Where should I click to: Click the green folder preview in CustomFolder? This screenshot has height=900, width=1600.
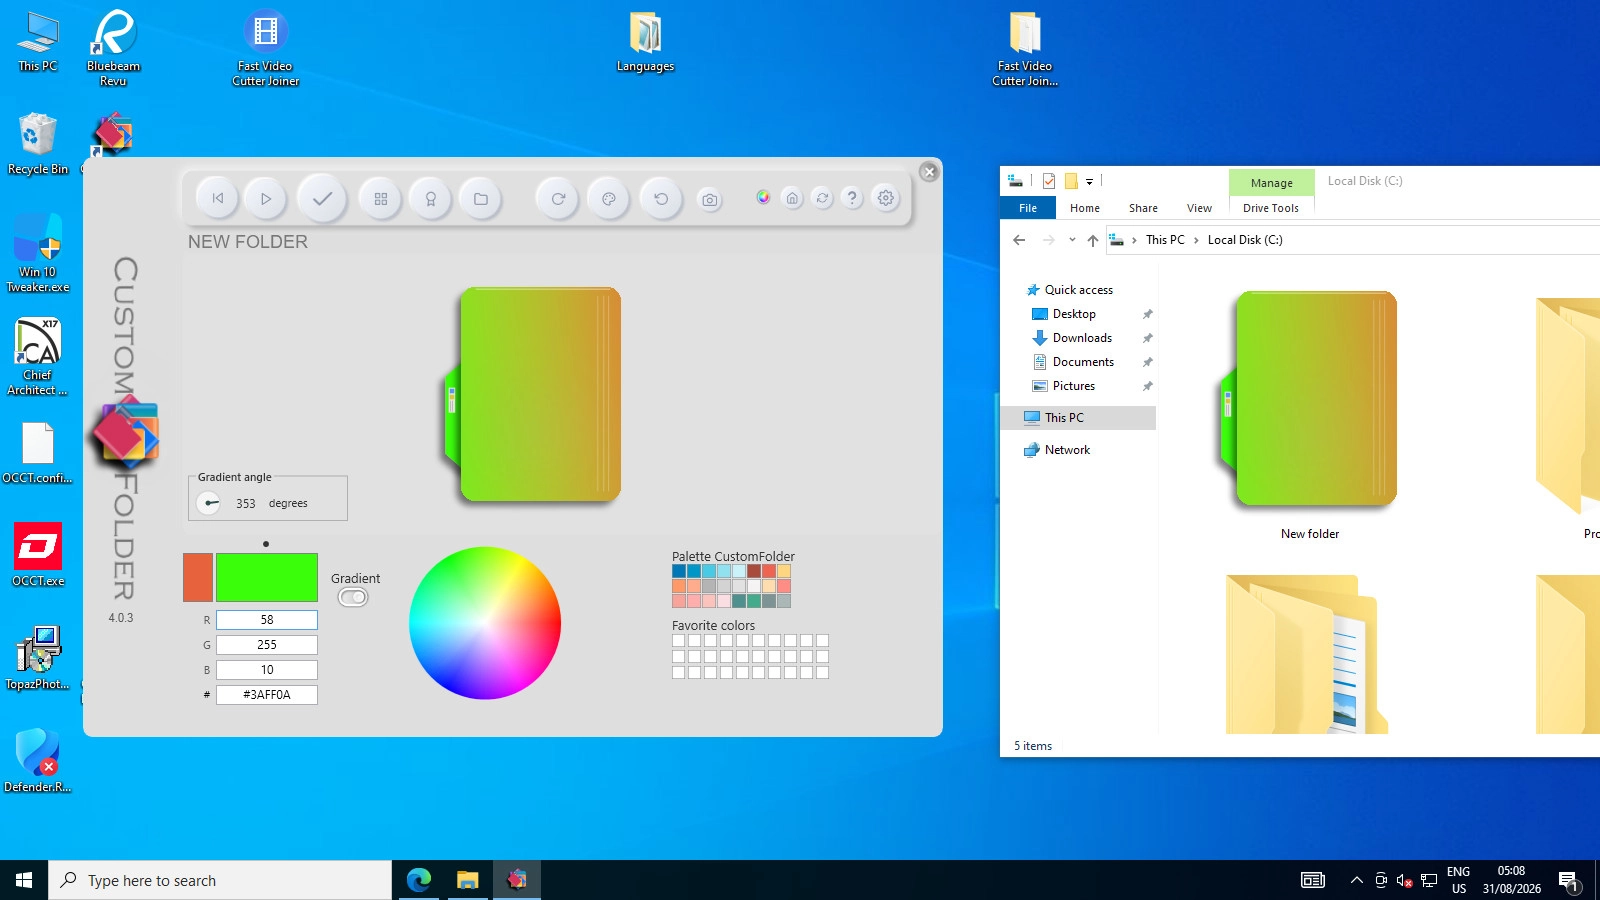[533, 394]
